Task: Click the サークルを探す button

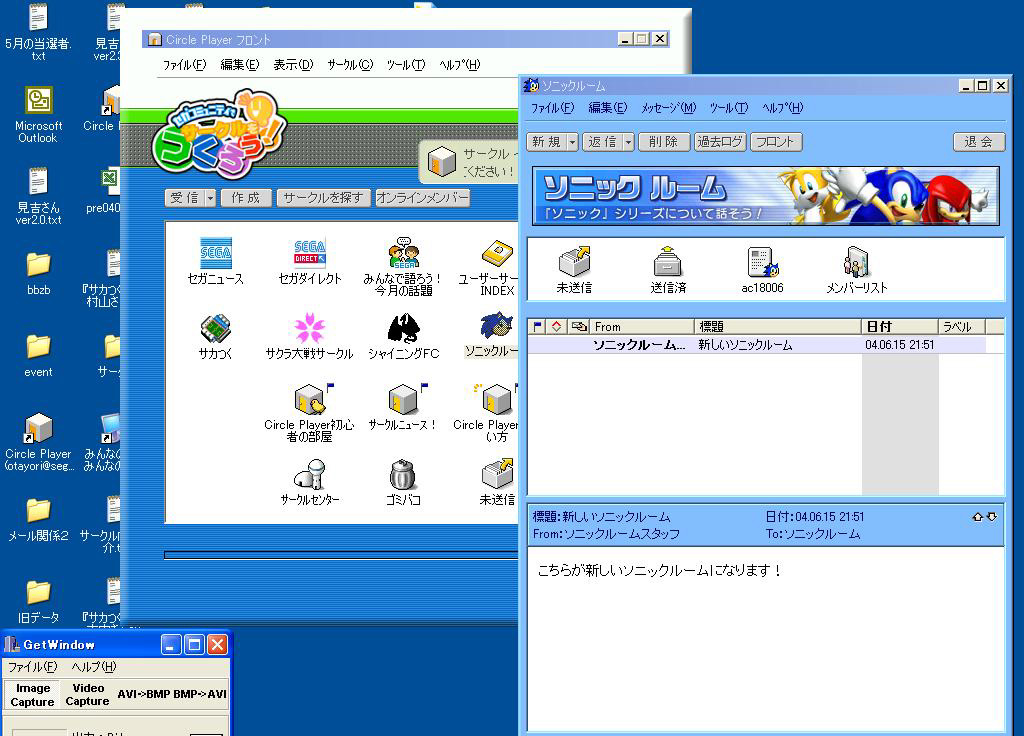Action: coord(323,198)
